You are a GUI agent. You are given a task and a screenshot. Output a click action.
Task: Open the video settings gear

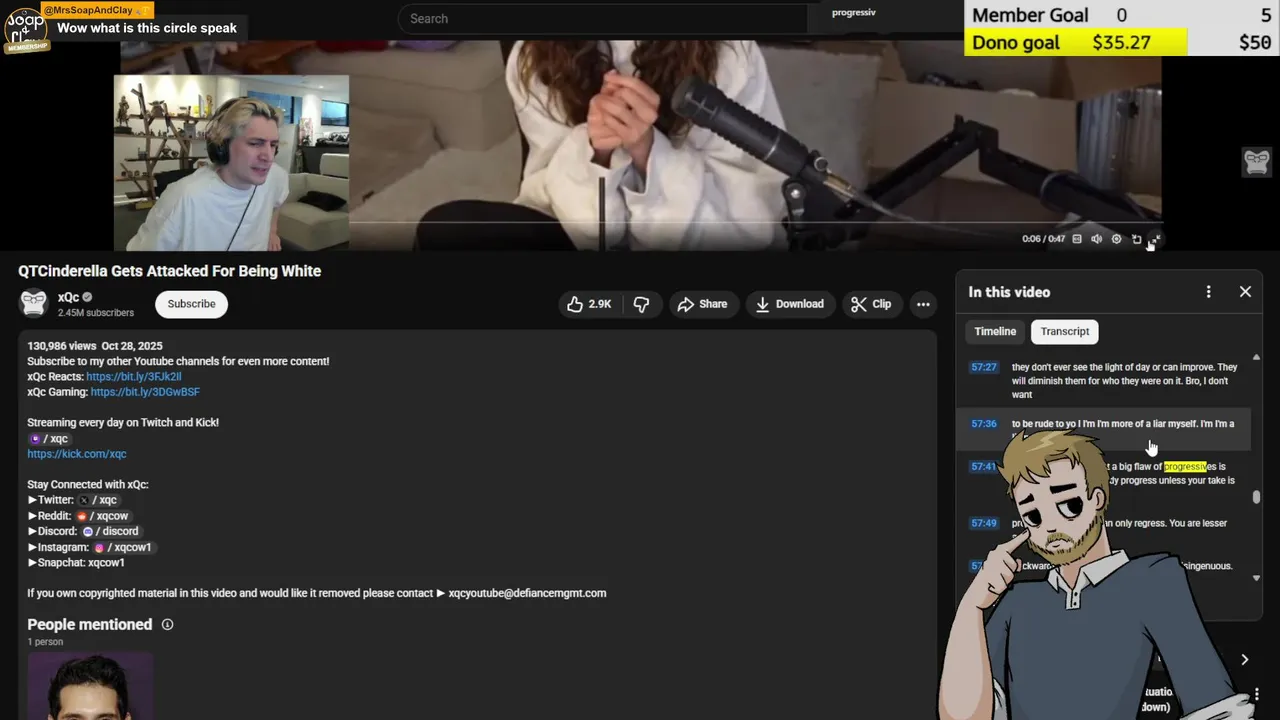tap(1117, 239)
